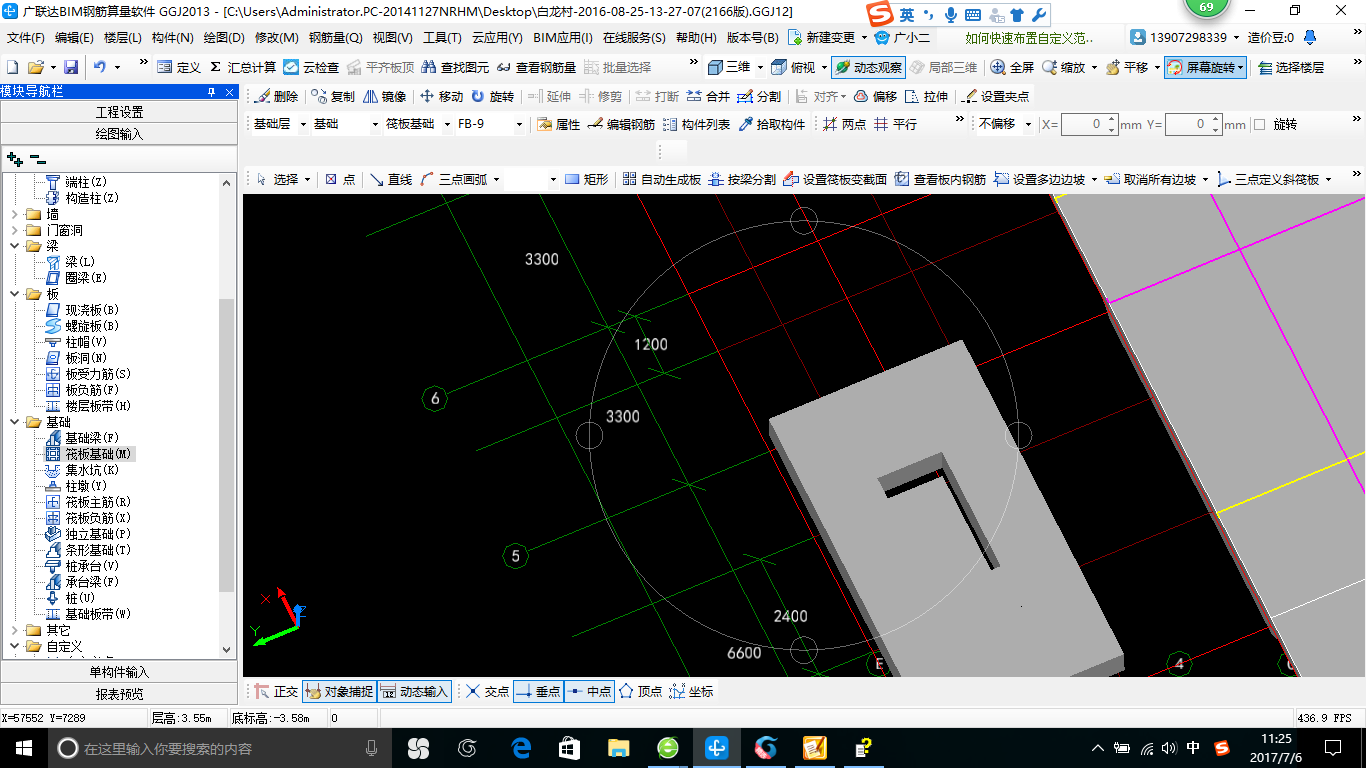Toggle 交点 intersection snap
Image resolution: width=1366 pixels, height=768 pixels.
pyautogui.click(x=487, y=691)
